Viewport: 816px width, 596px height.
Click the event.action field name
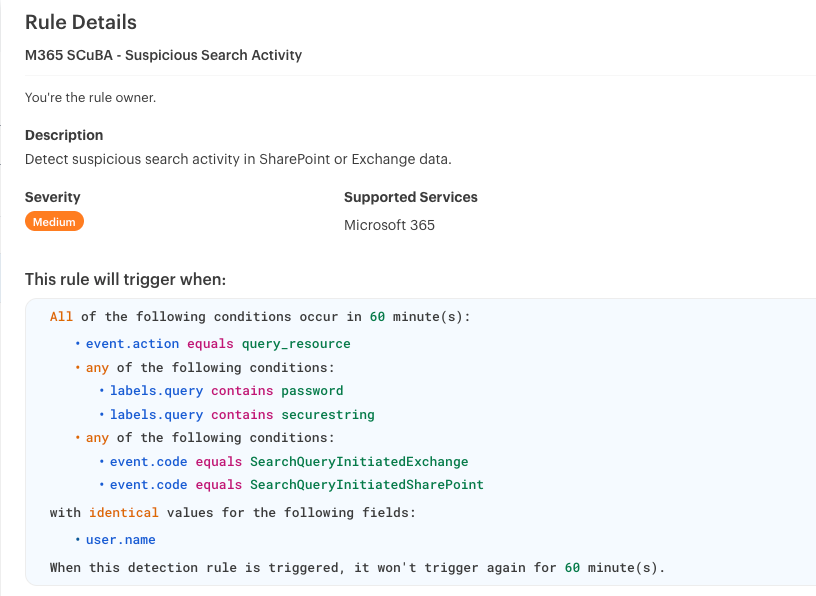click(132, 344)
